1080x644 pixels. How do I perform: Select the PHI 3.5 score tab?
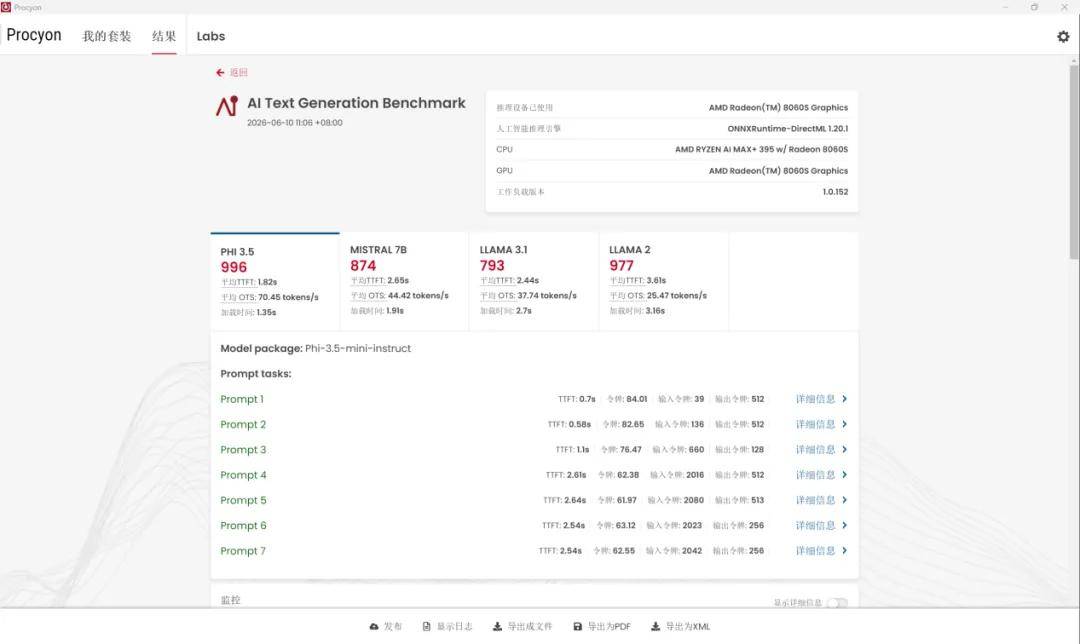coord(275,282)
